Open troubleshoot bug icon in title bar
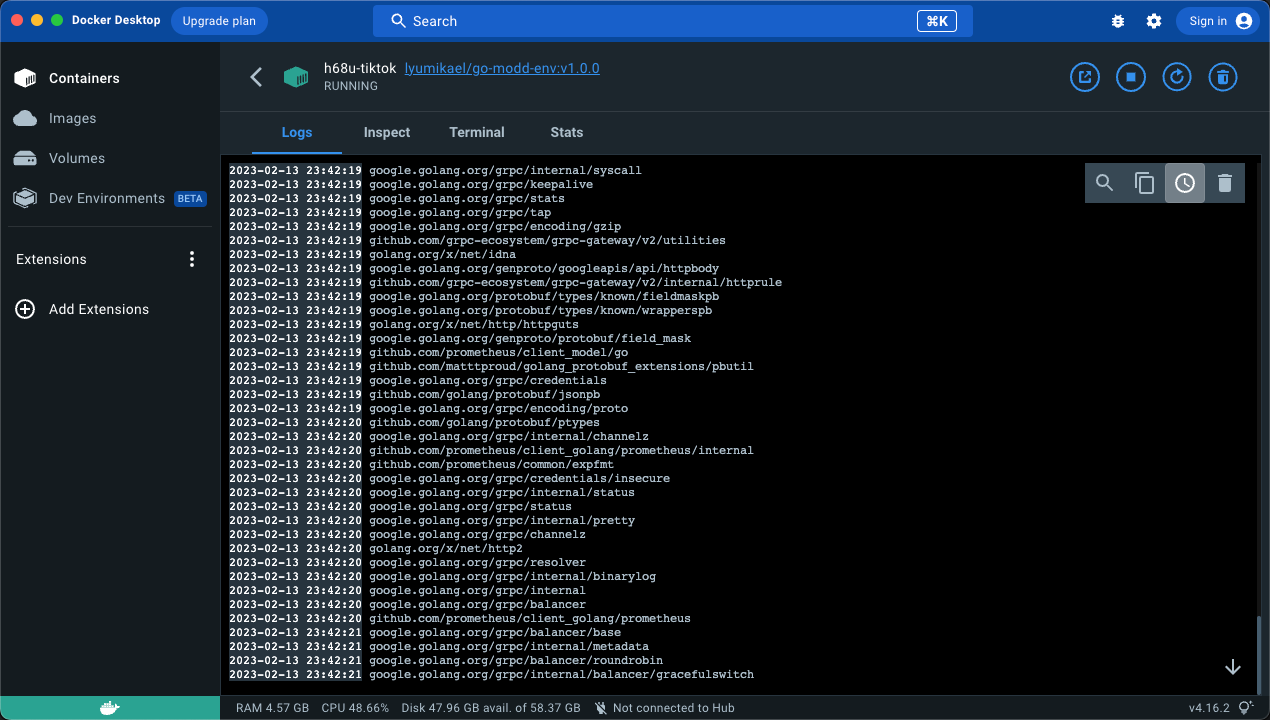1270x720 pixels. [1118, 21]
